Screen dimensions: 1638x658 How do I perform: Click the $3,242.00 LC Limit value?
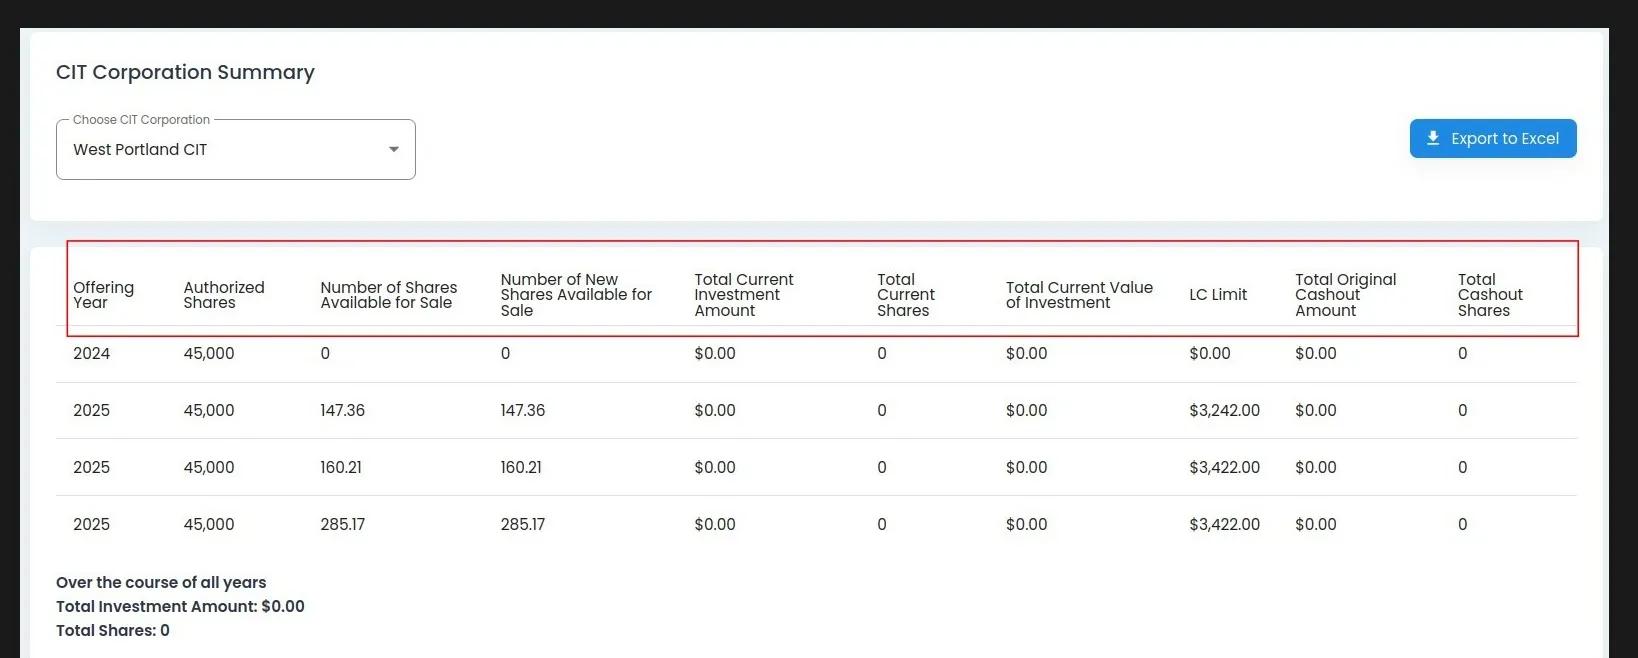click(x=1224, y=411)
